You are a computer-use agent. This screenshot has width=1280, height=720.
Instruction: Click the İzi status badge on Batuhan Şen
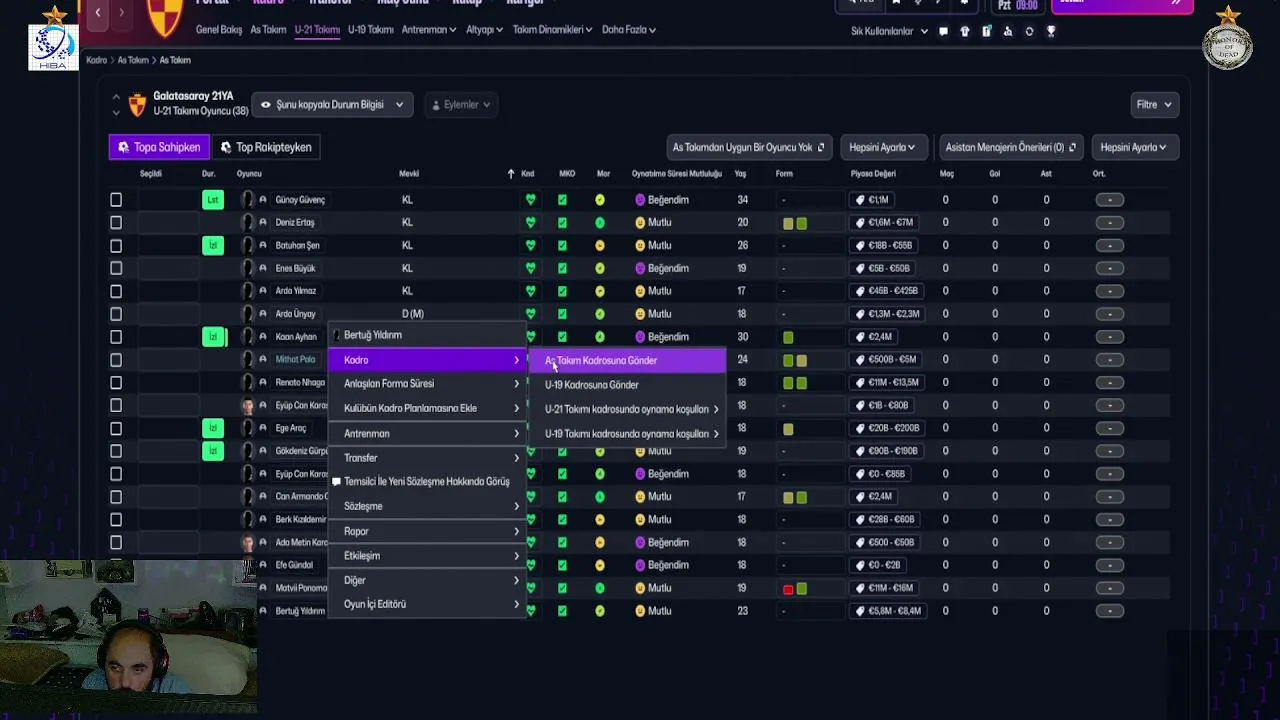[x=212, y=245]
